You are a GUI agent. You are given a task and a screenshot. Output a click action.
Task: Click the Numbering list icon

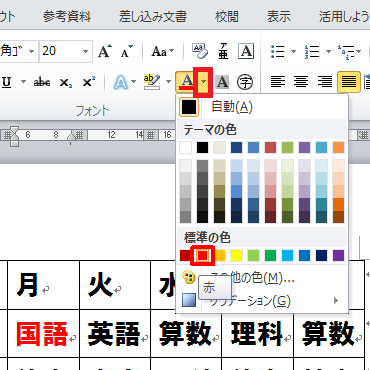point(312,51)
